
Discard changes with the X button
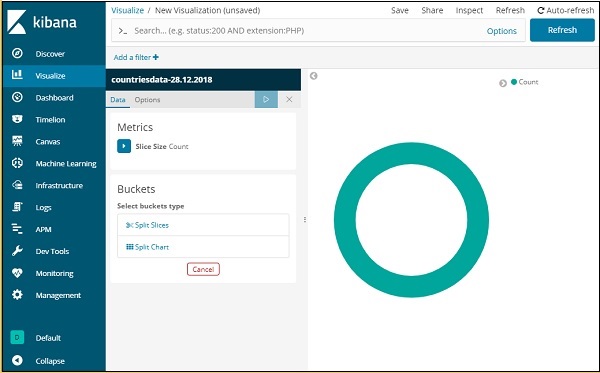[289, 99]
